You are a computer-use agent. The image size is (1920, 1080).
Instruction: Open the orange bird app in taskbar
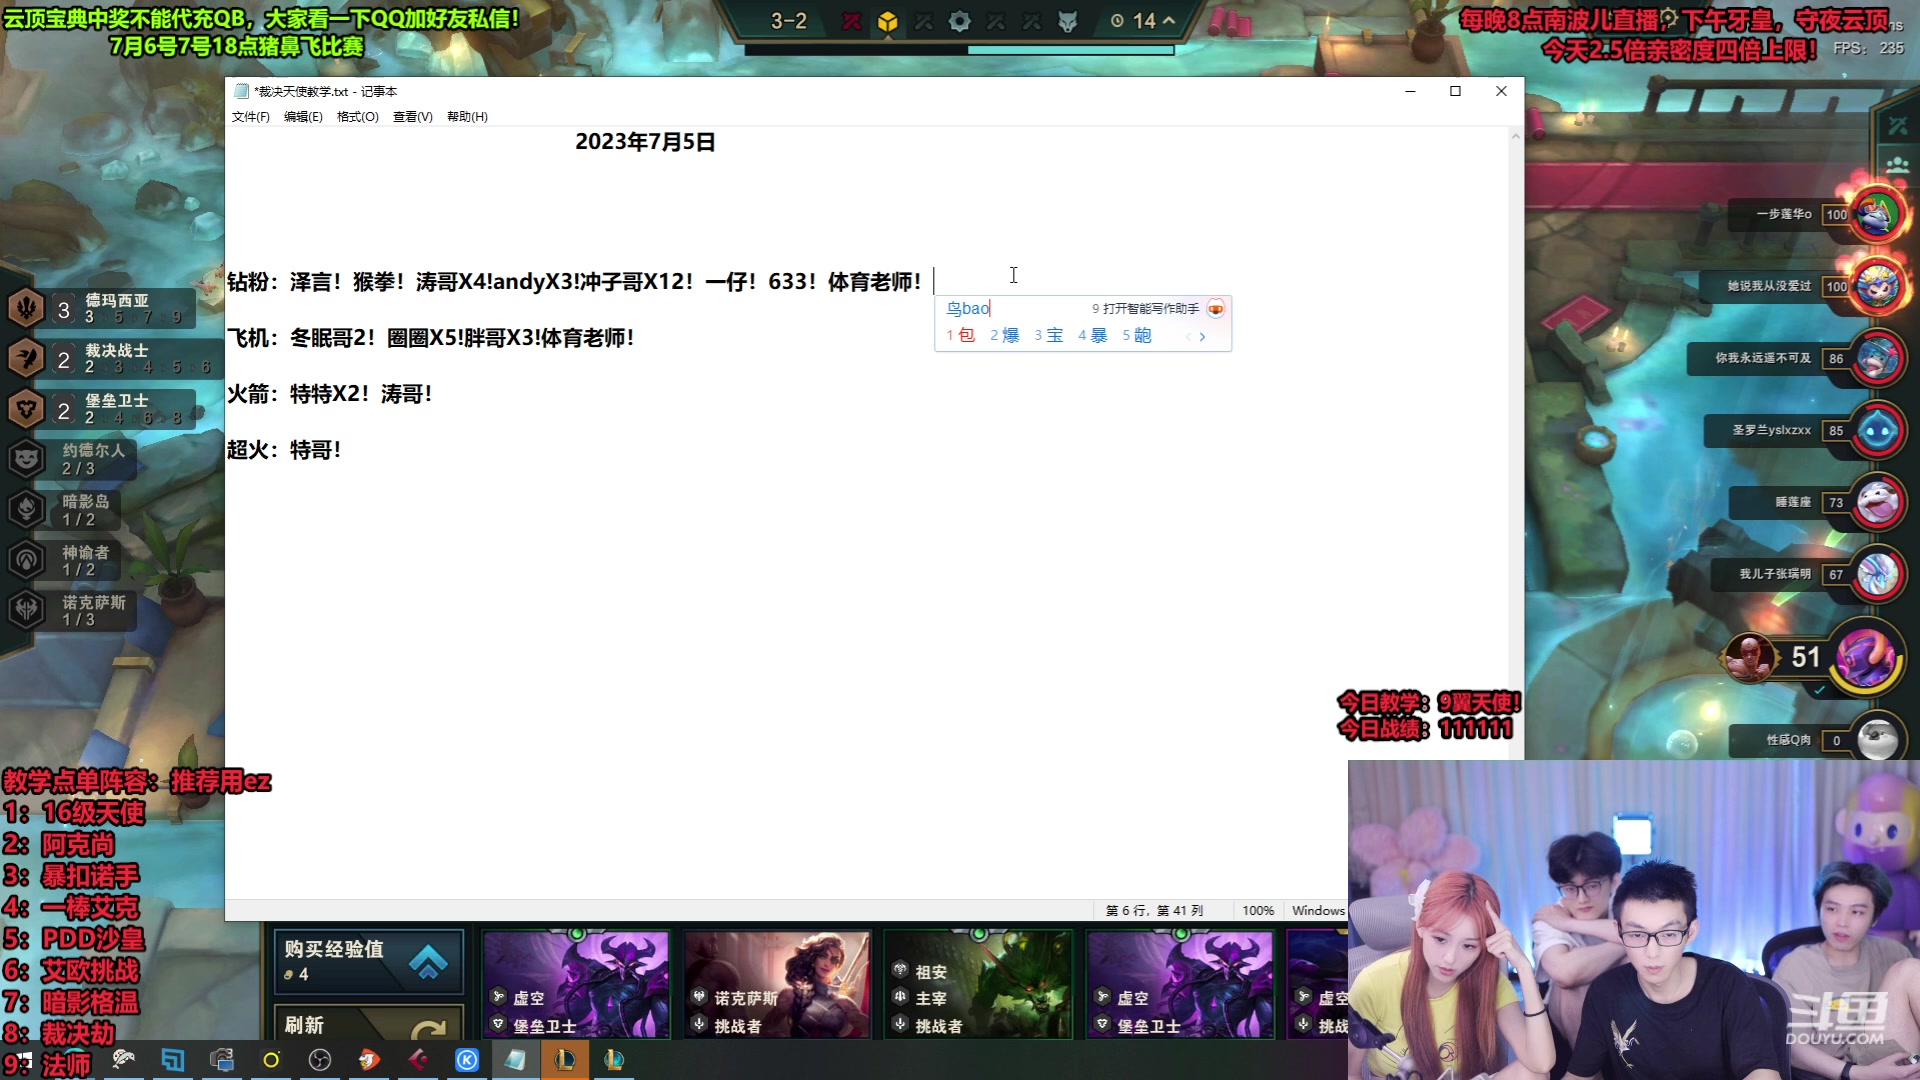coord(369,1060)
